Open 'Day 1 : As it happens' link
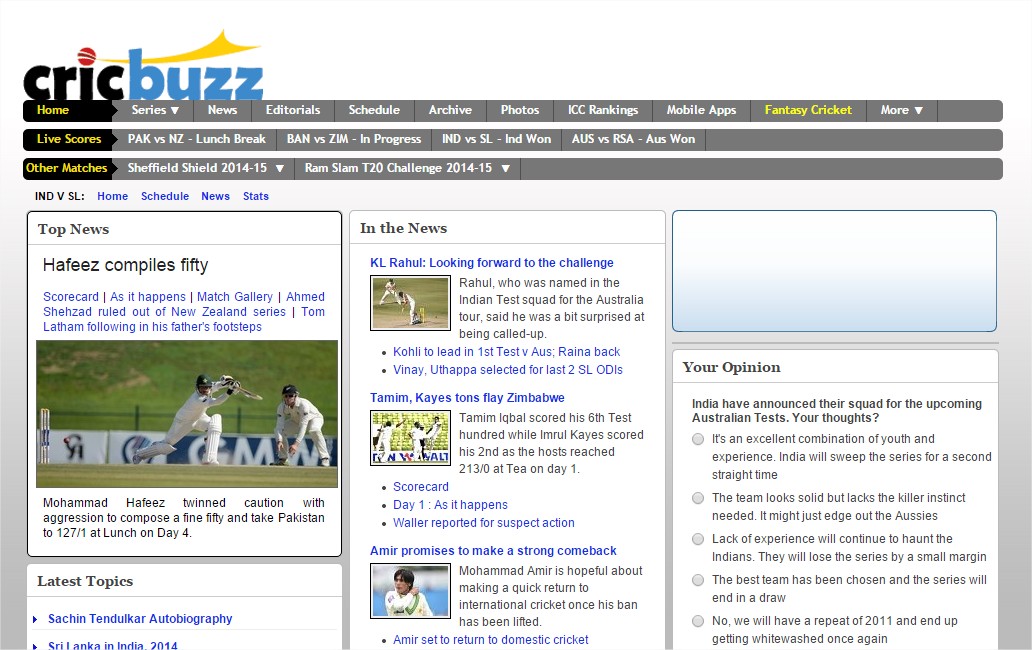This screenshot has height=650, width=1032. click(450, 505)
